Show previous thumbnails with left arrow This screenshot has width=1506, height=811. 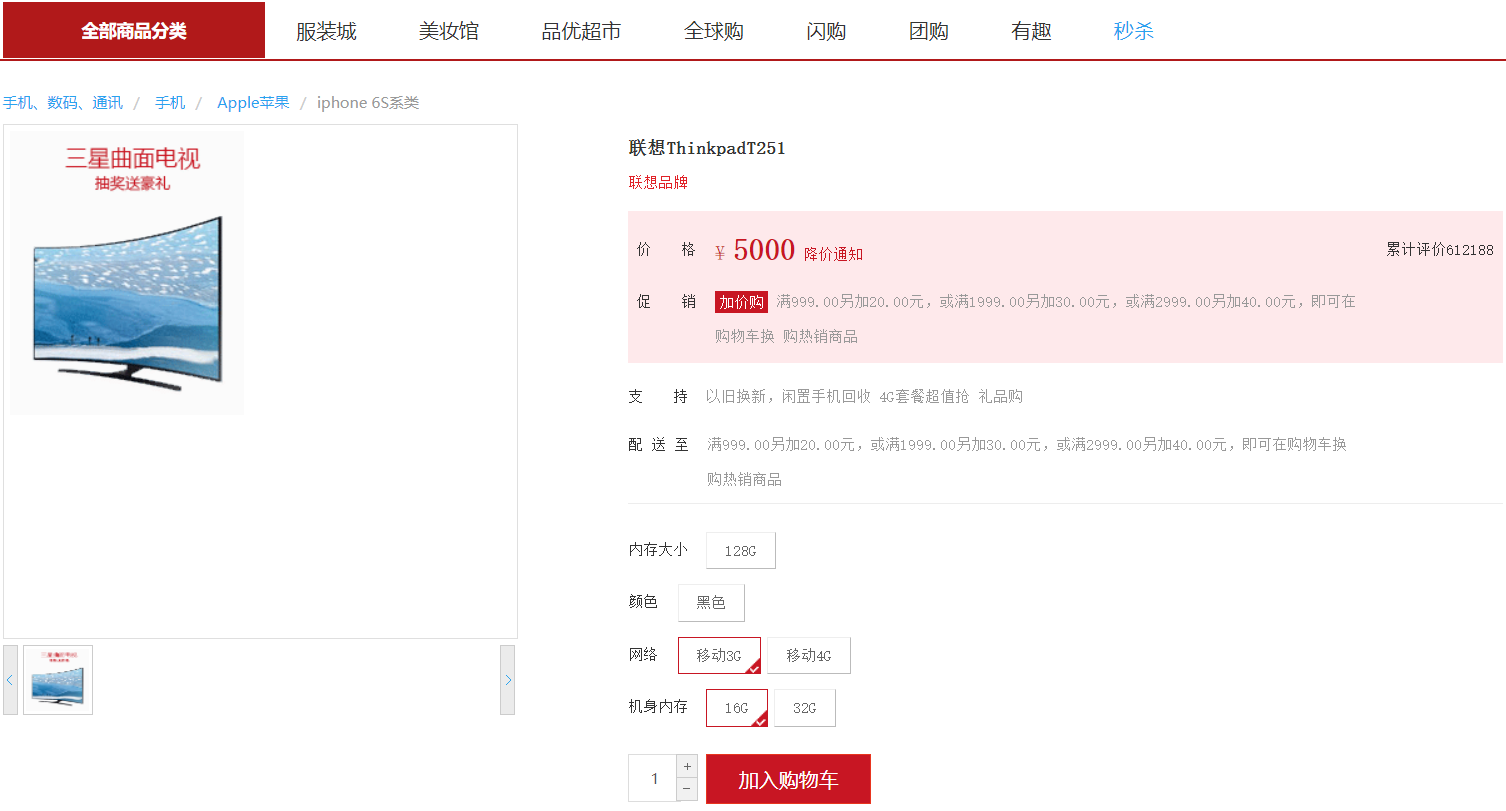click(x=10, y=680)
